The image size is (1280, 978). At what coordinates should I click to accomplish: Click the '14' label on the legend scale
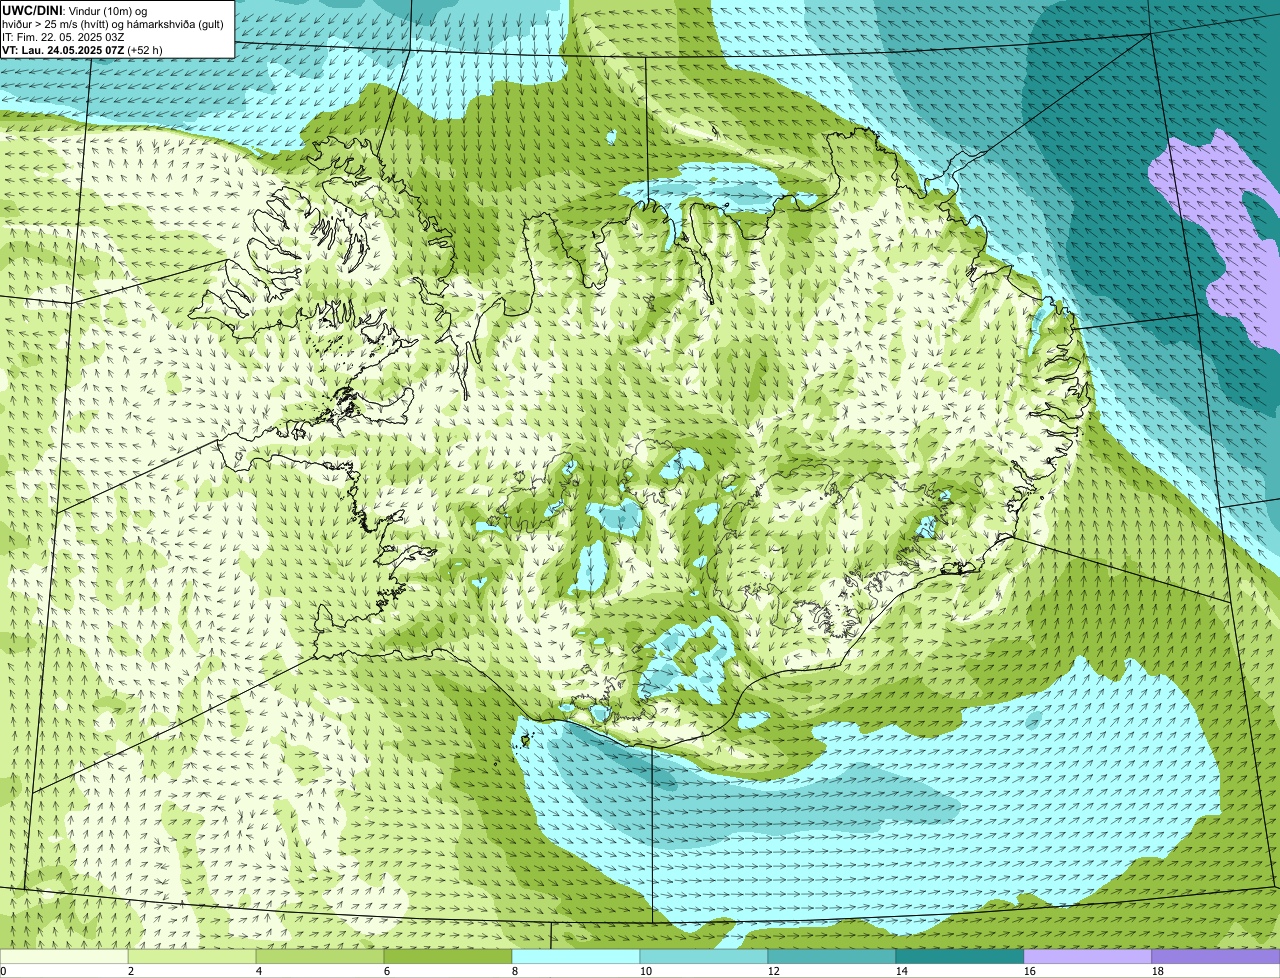(902, 971)
